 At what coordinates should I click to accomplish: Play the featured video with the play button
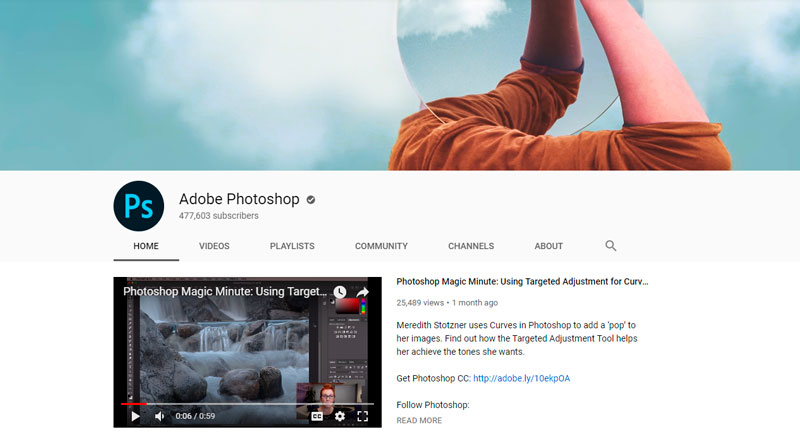click(135, 416)
